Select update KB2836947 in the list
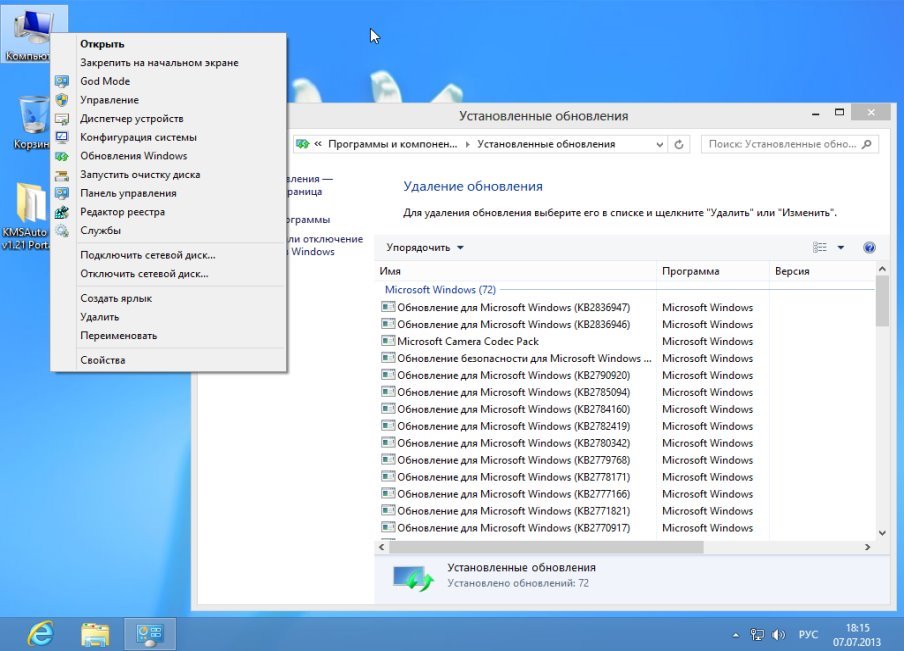The image size is (904, 651). 513,307
